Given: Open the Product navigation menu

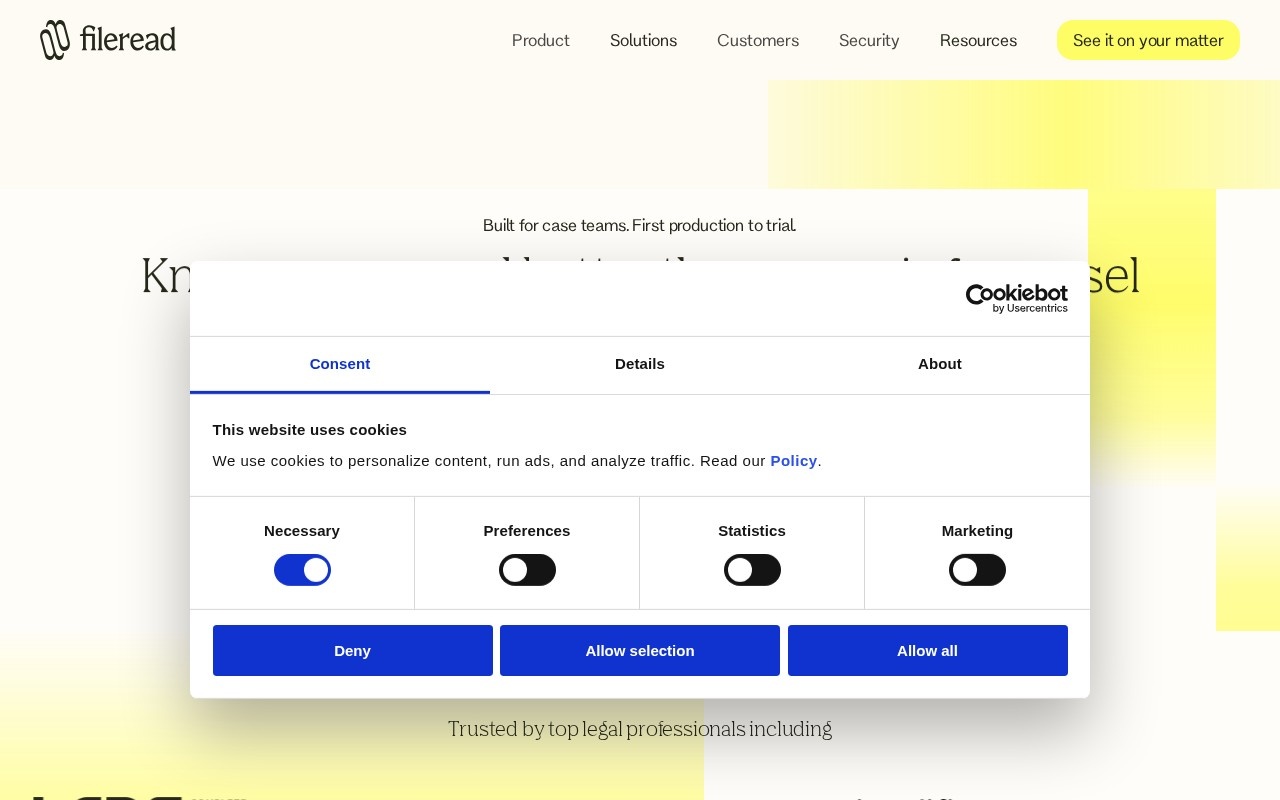Looking at the screenshot, I should [541, 40].
